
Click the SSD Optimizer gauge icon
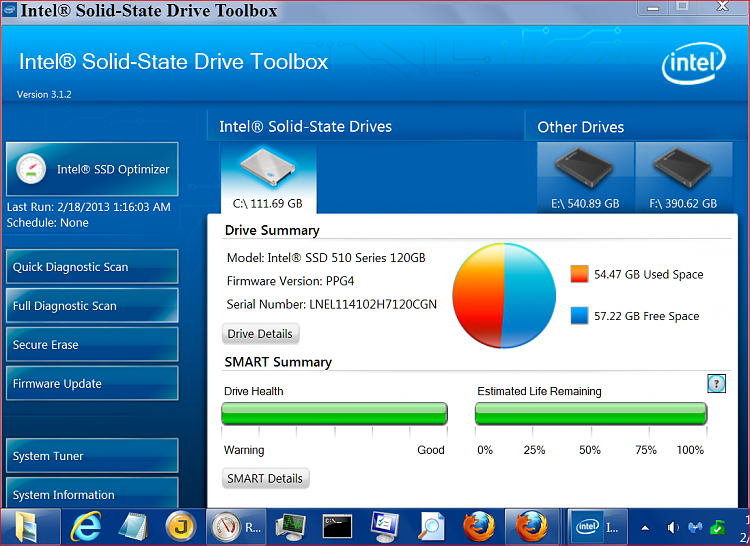pos(31,169)
